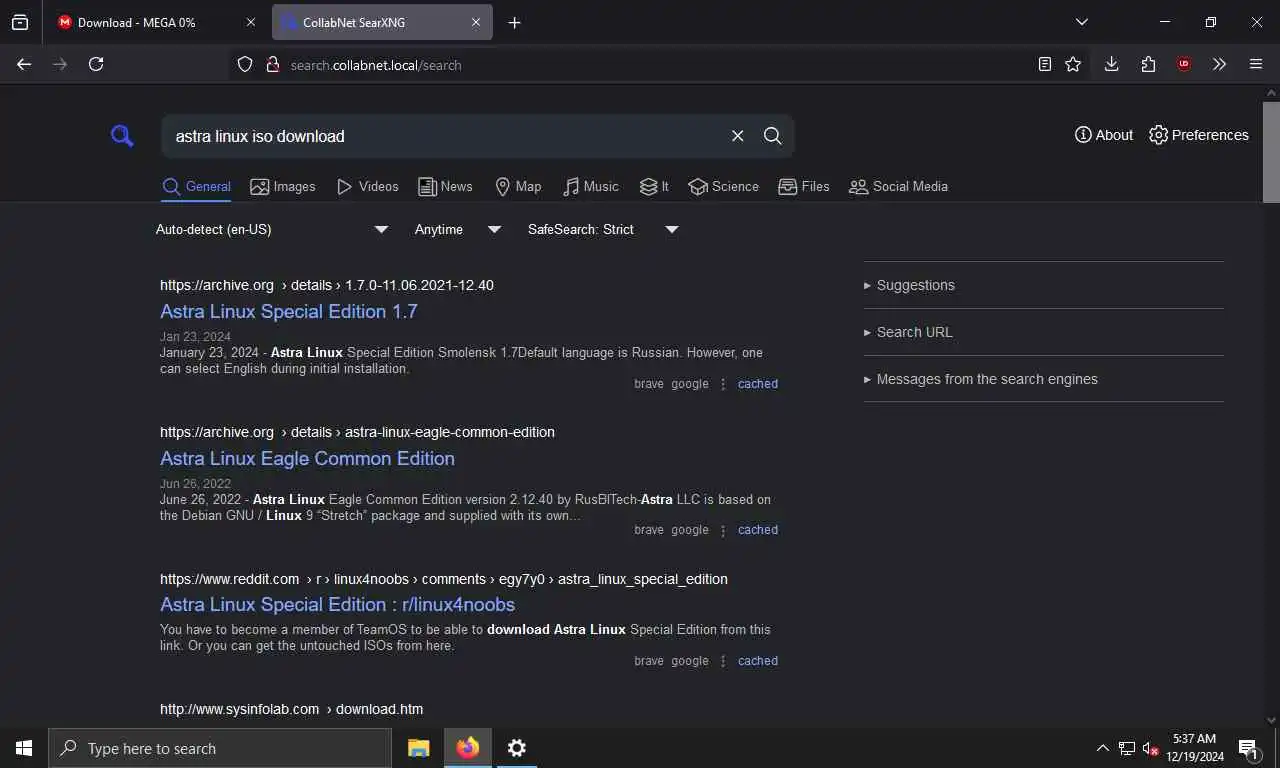Click the SearXNG magnifier logo
This screenshot has height=768, width=1280.
click(122, 136)
